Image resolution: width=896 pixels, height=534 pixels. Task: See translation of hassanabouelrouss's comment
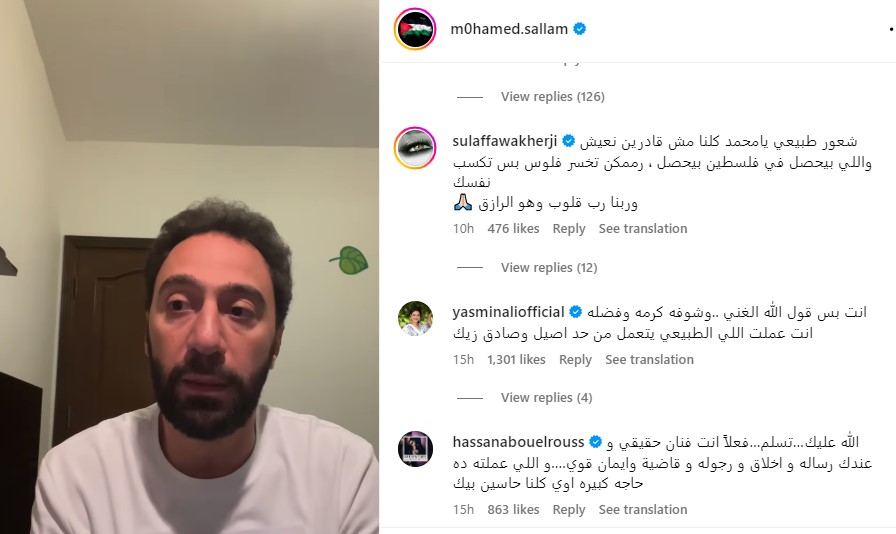click(643, 509)
